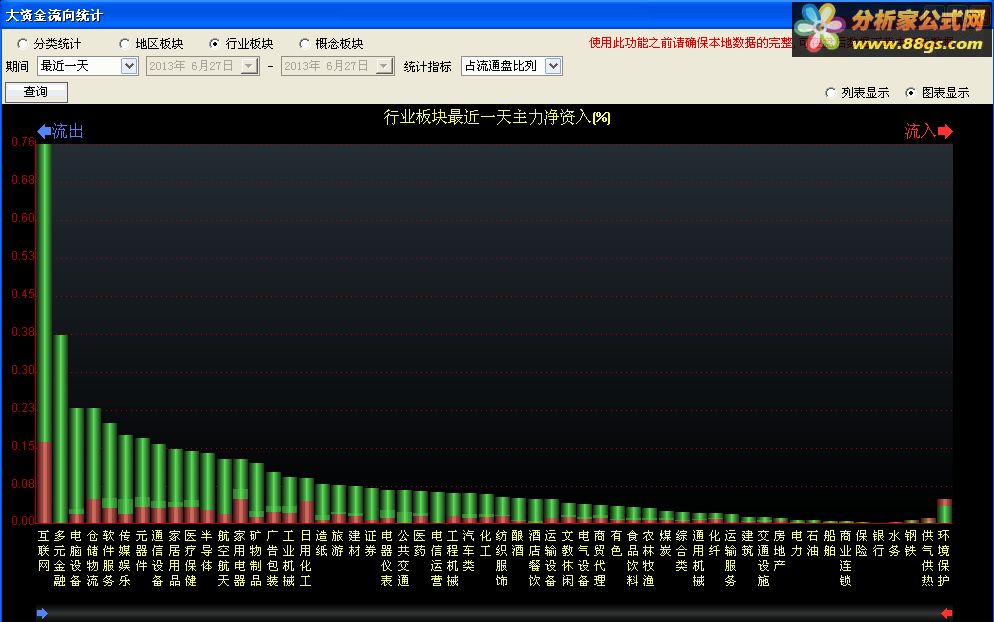Click the 公共交通 axis label
The height and width of the screenshot is (622, 994).
click(x=403, y=559)
